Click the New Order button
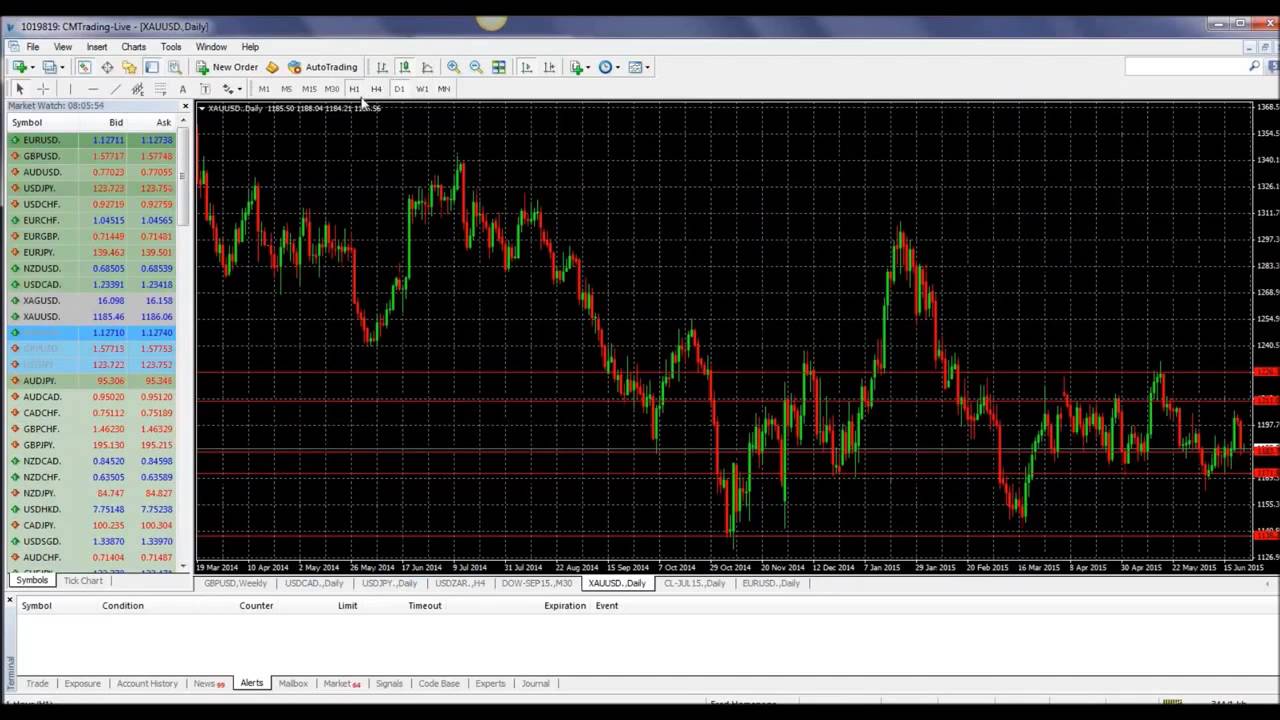The width and height of the screenshot is (1280, 720). point(227,67)
